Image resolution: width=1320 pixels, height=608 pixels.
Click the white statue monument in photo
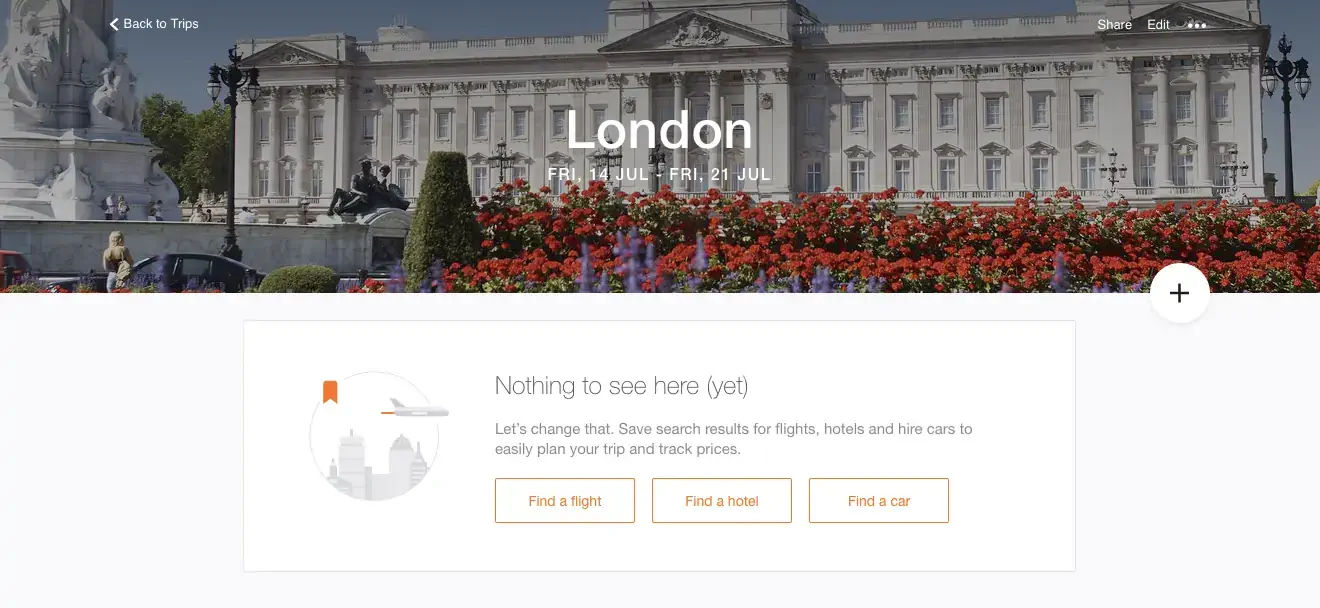(70, 110)
